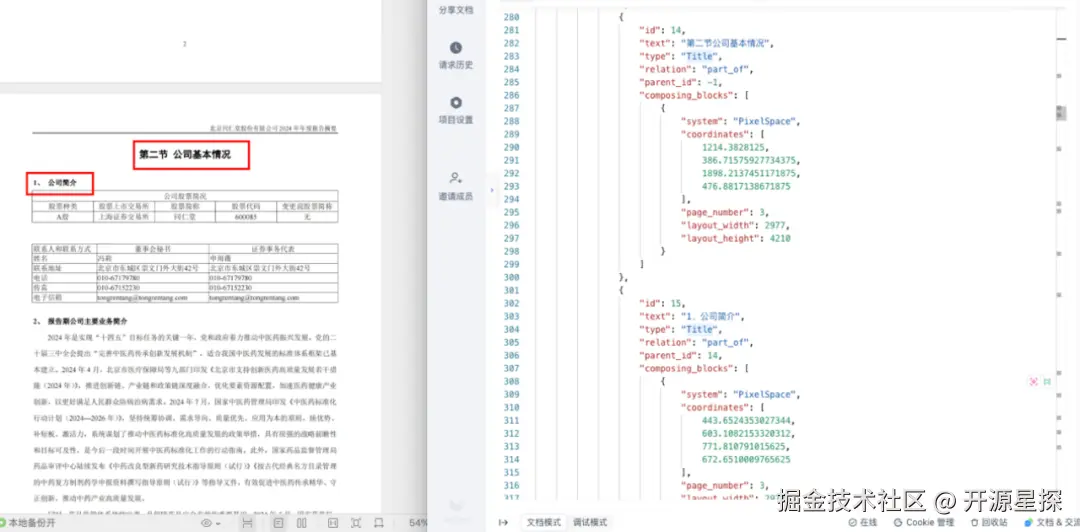1080x532 pixels.
Task: Click line number 307 in the JSON gutter
Action: [x=510, y=369]
